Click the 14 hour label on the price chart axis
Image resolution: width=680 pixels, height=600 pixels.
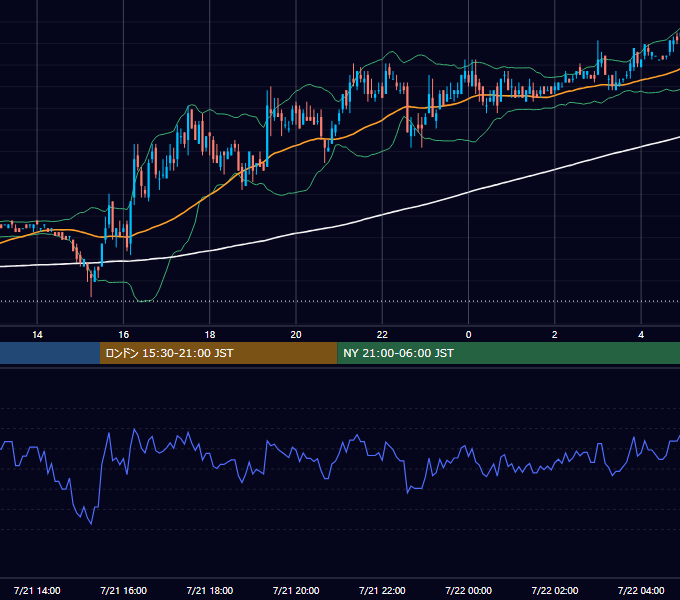[37, 335]
